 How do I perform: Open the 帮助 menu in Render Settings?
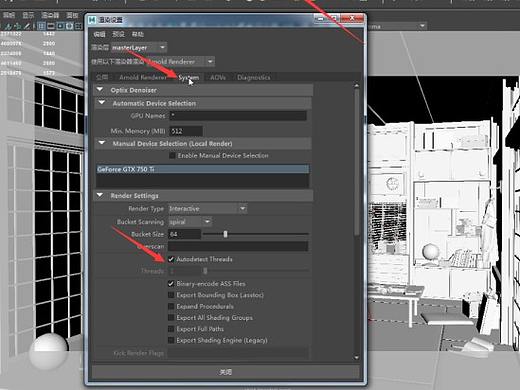[138, 34]
